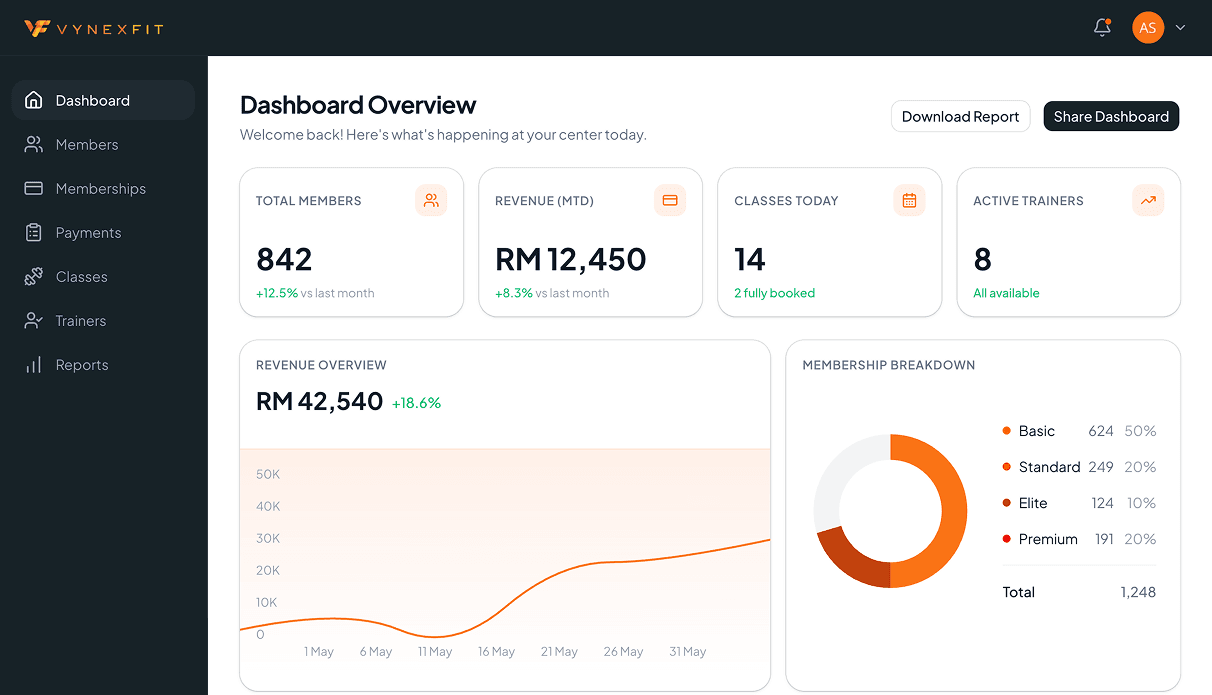Click the 14 classes today value
The width and height of the screenshot is (1212, 695).
750,259
